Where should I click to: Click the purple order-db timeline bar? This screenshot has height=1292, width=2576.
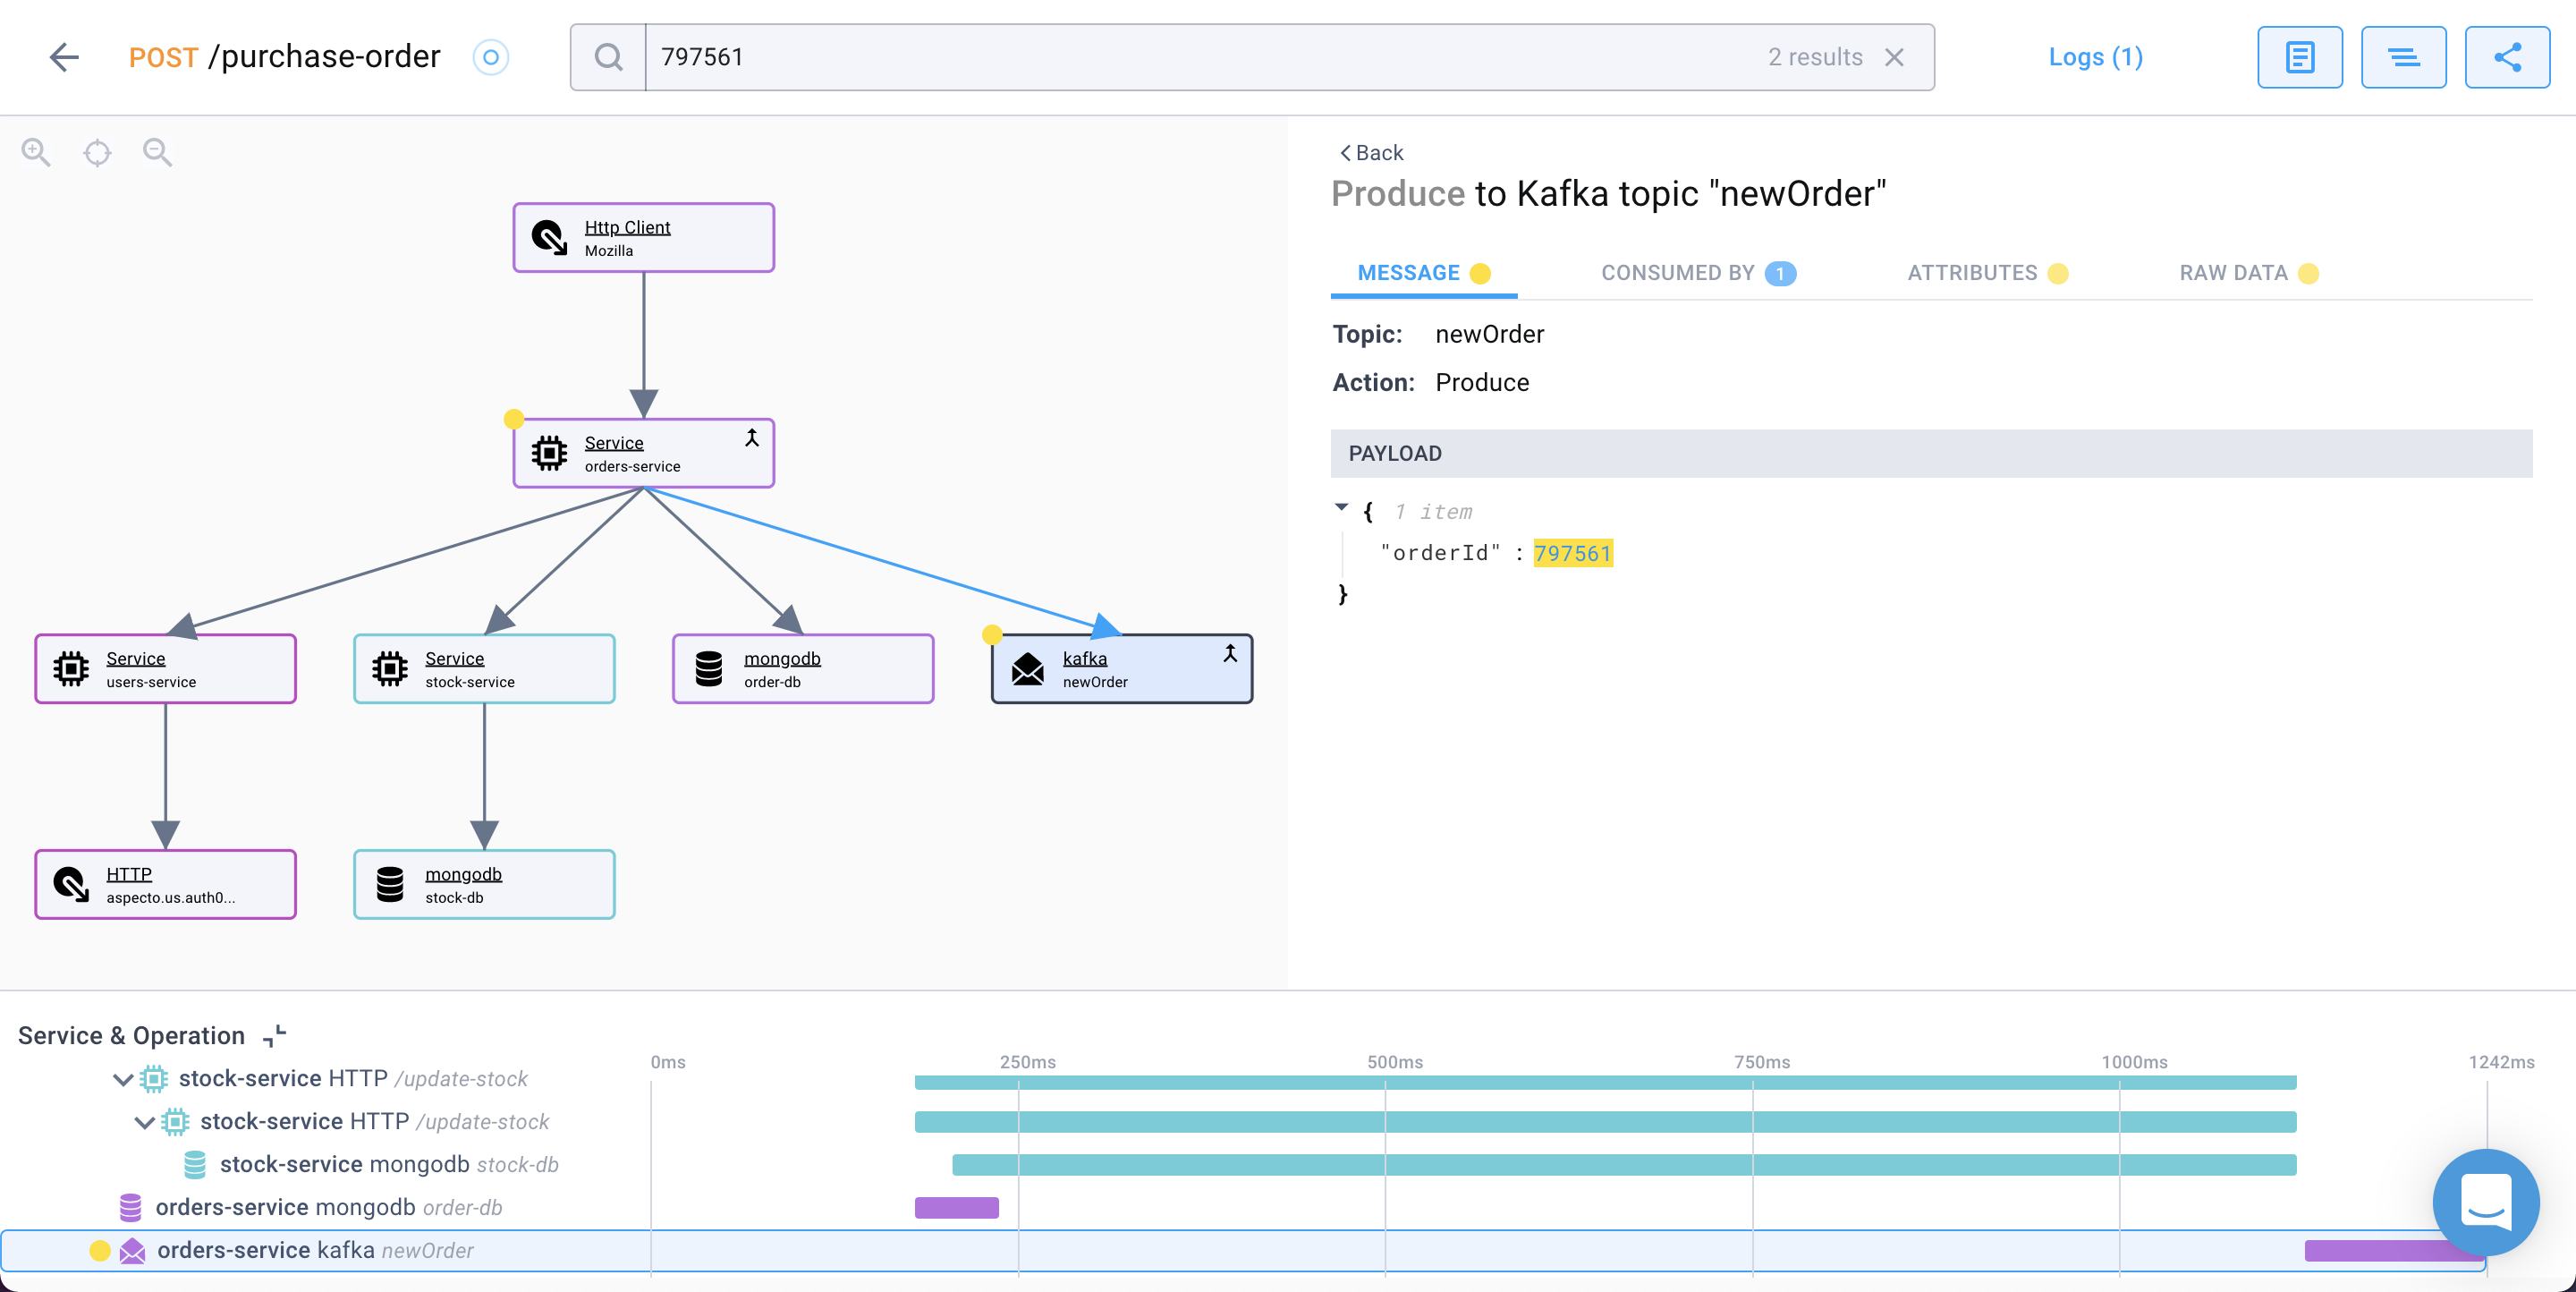coord(956,1207)
